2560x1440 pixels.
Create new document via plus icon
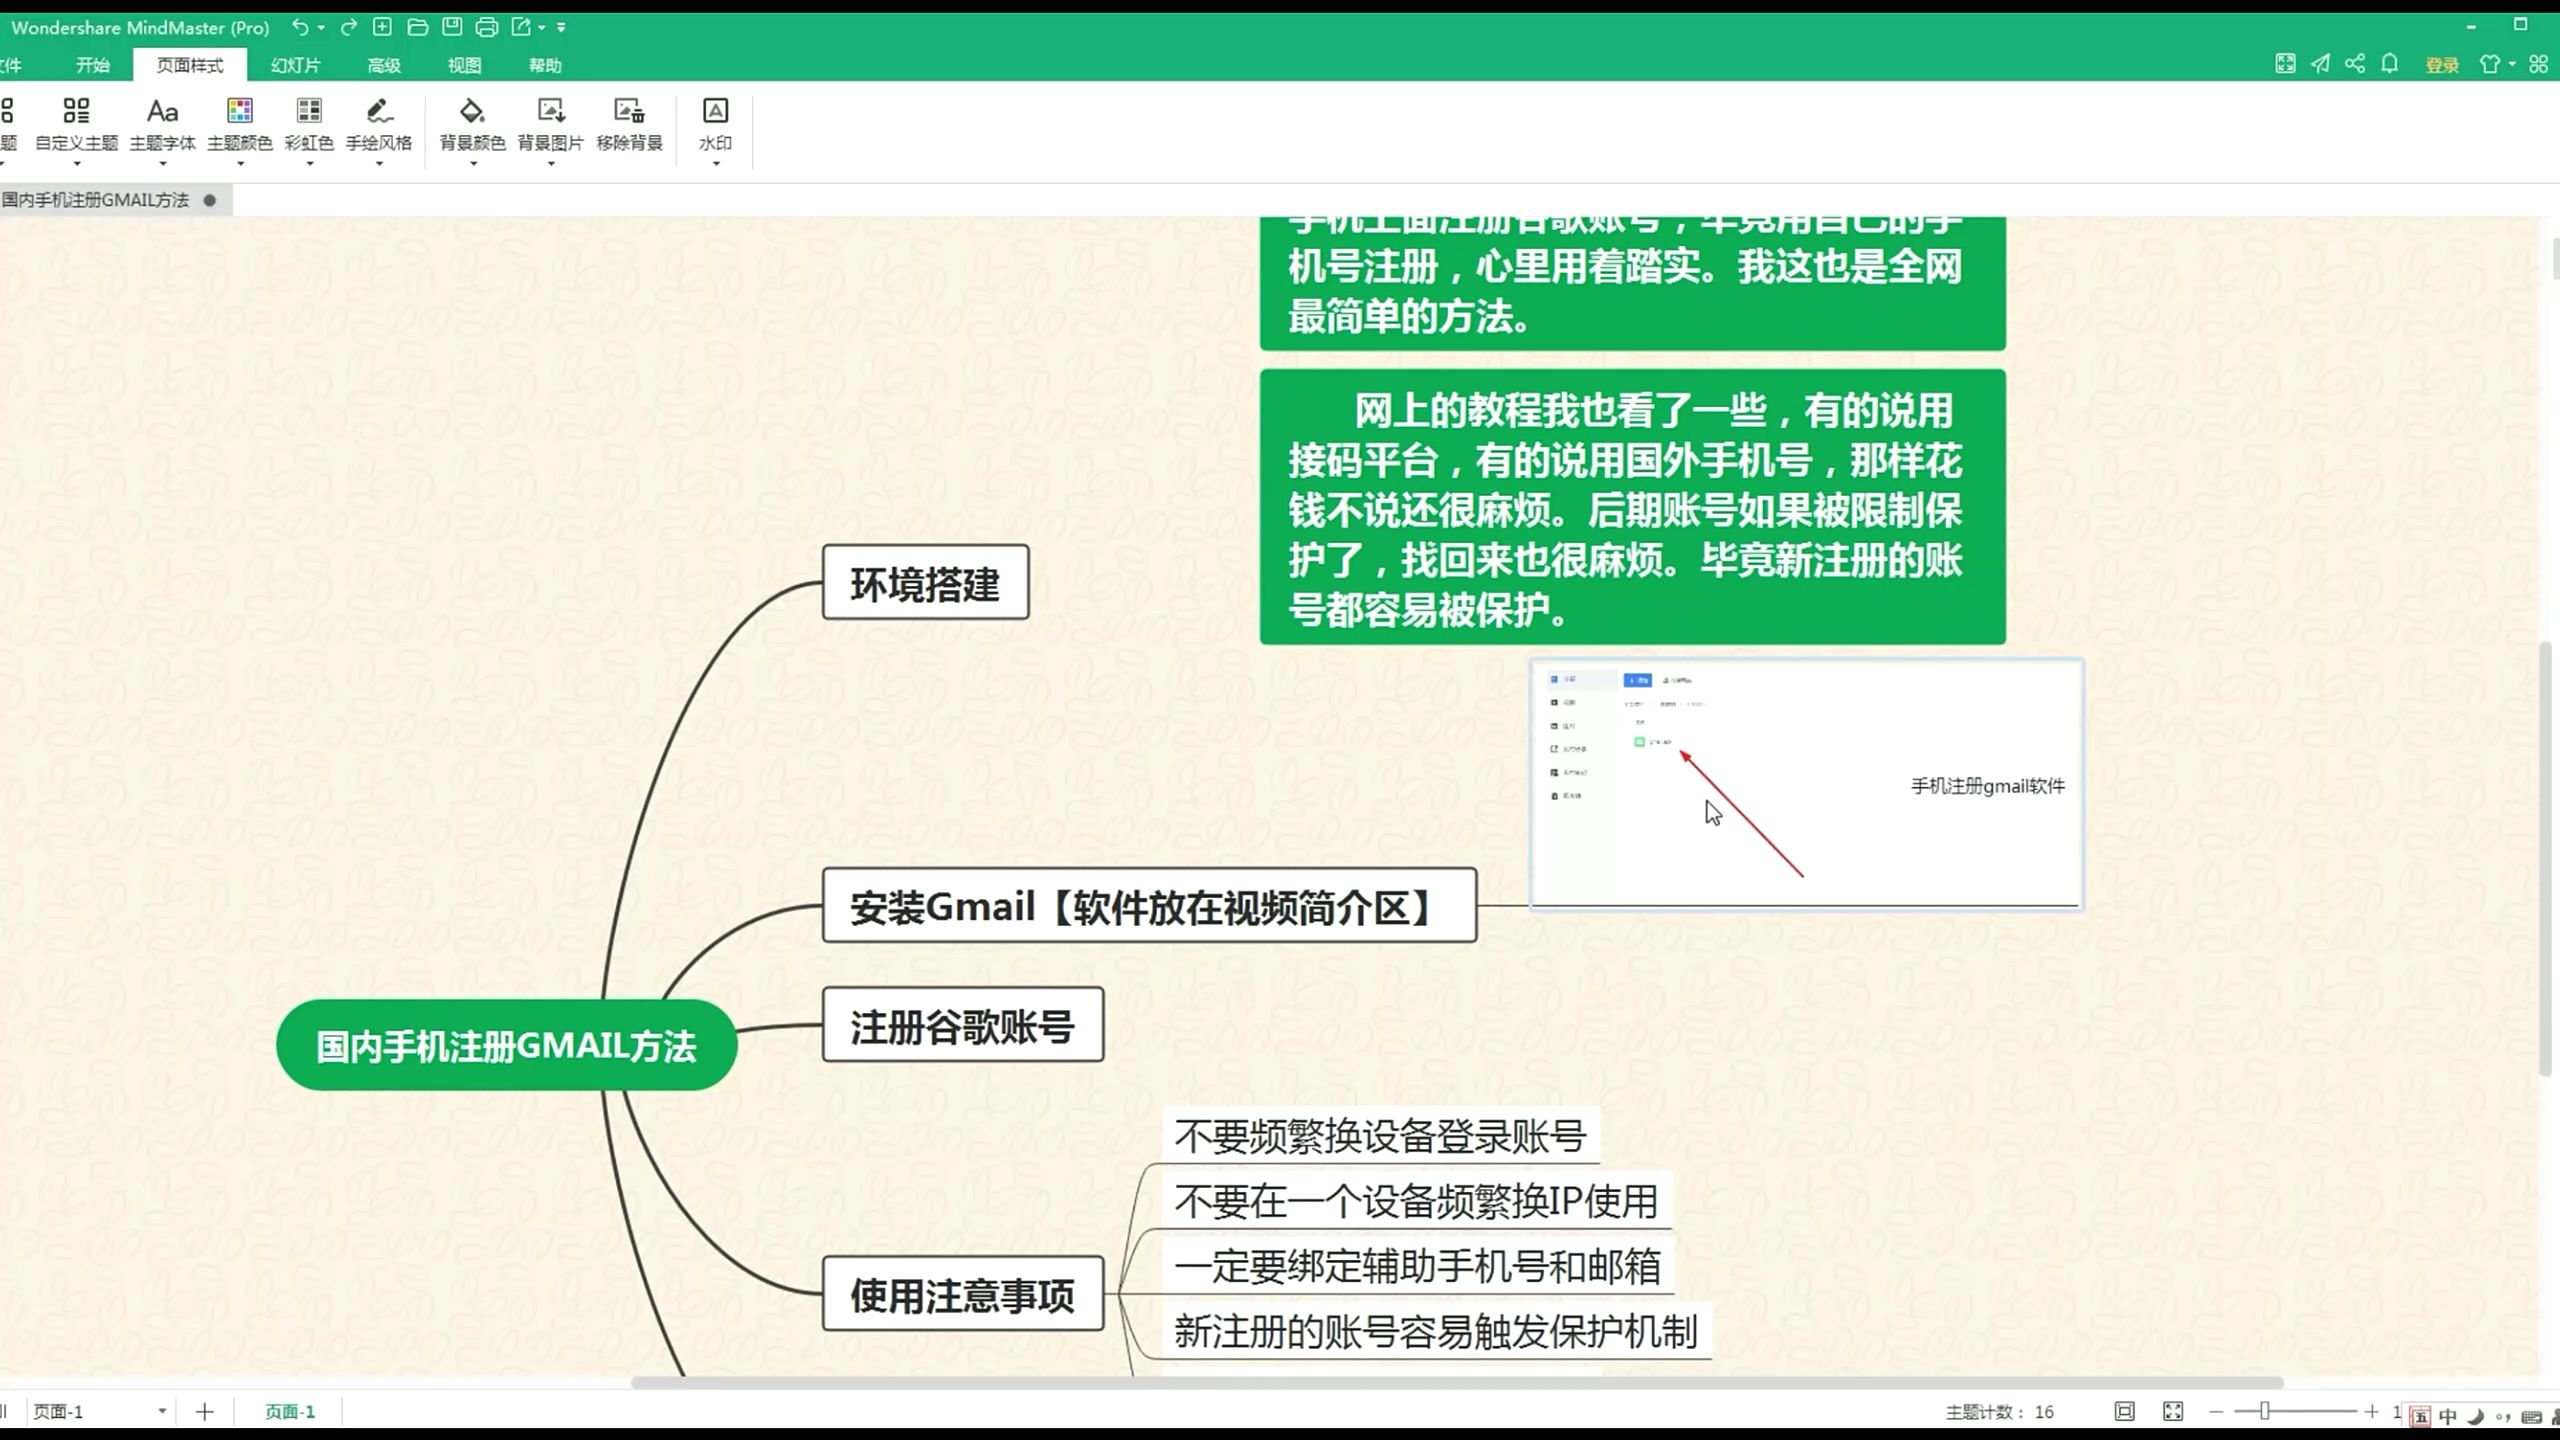[x=382, y=27]
